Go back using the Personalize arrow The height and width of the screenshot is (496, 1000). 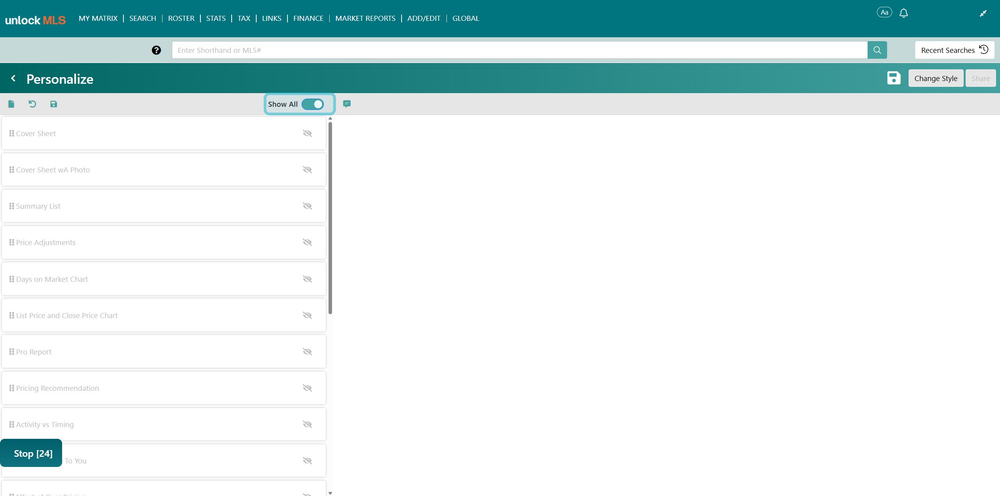pyautogui.click(x=13, y=78)
